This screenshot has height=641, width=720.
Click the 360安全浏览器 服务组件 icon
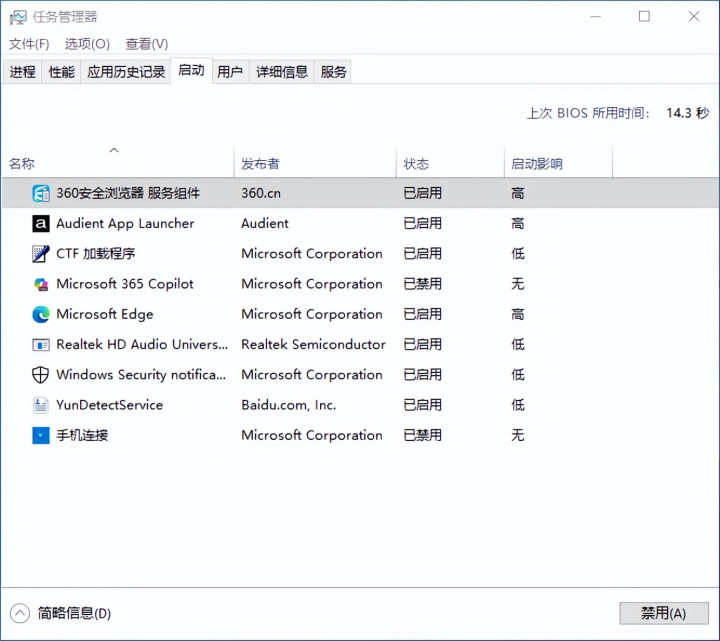(x=41, y=193)
